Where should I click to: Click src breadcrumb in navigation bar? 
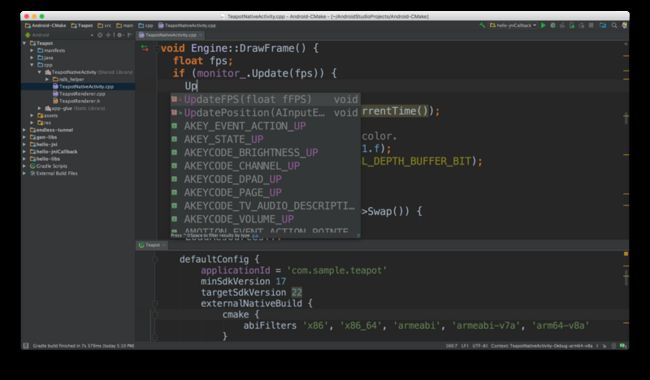coord(104,26)
